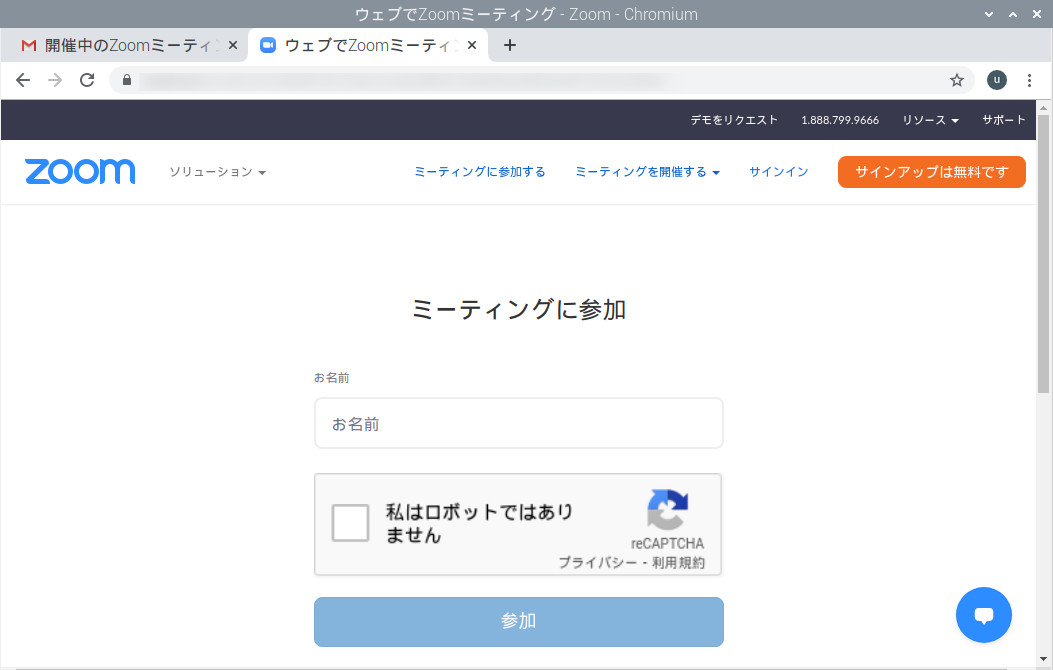Image resolution: width=1053 pixels, height=670 pixels.
Task: Open the reCAPTCHA プライバシー link
Action: (x=597, y=563)
